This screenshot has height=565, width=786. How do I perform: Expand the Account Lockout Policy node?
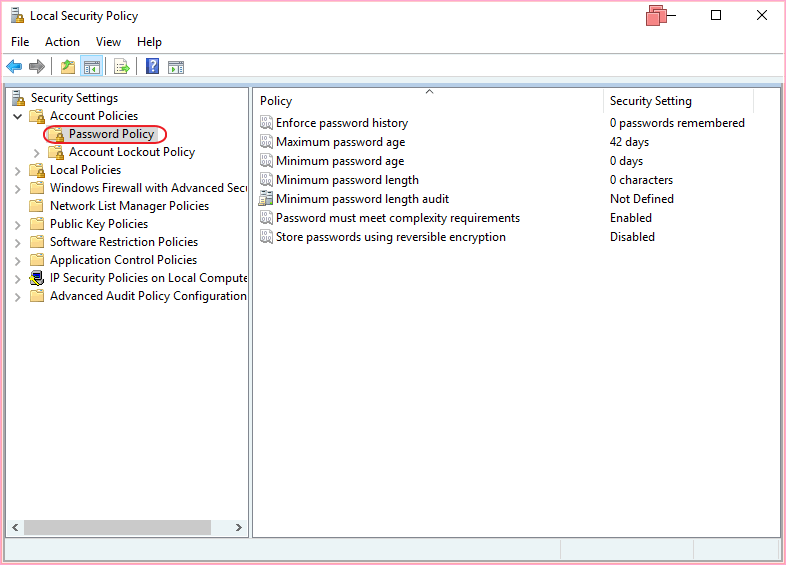coord(37,153)
